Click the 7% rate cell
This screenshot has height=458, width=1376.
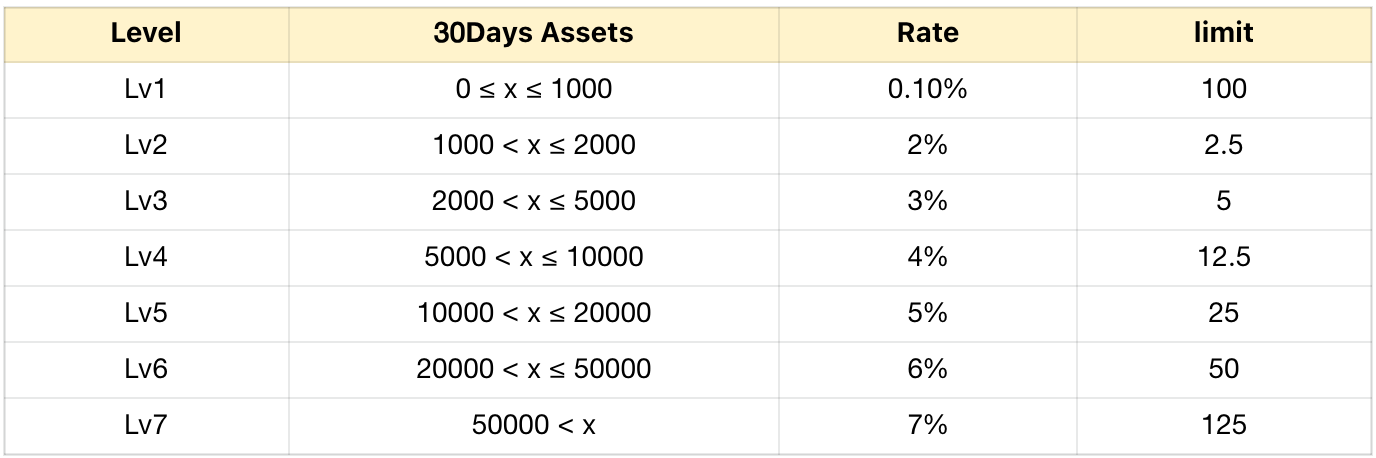[x=927, y=426]
